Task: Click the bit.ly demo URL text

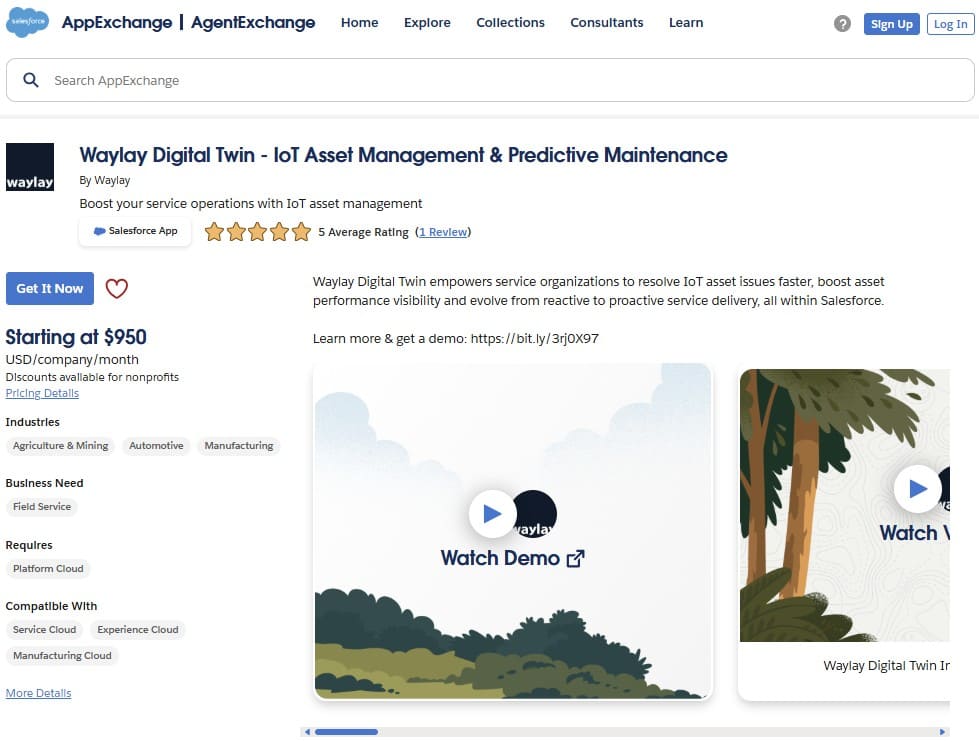Action: (534, 339)
